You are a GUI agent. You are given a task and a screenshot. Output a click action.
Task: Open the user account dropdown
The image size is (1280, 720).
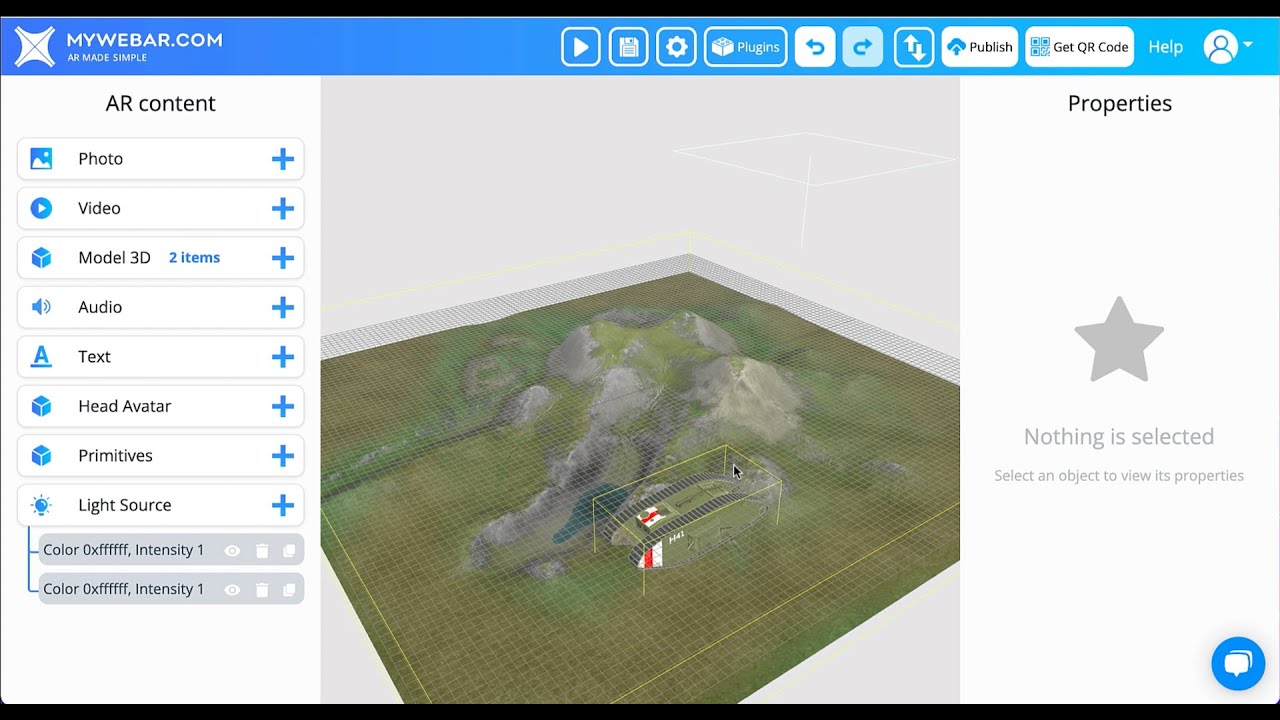point(1228,47)
